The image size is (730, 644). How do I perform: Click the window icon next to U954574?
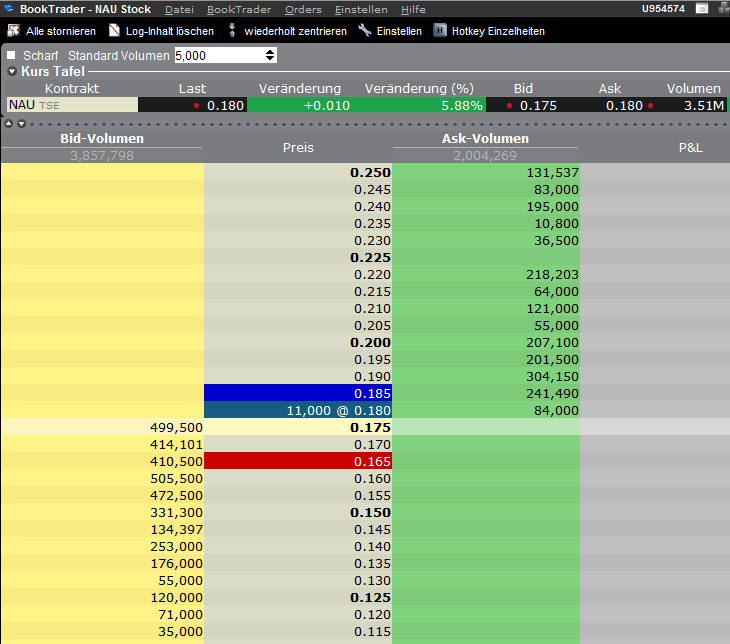pyautogui.click(x=702, y=8)
